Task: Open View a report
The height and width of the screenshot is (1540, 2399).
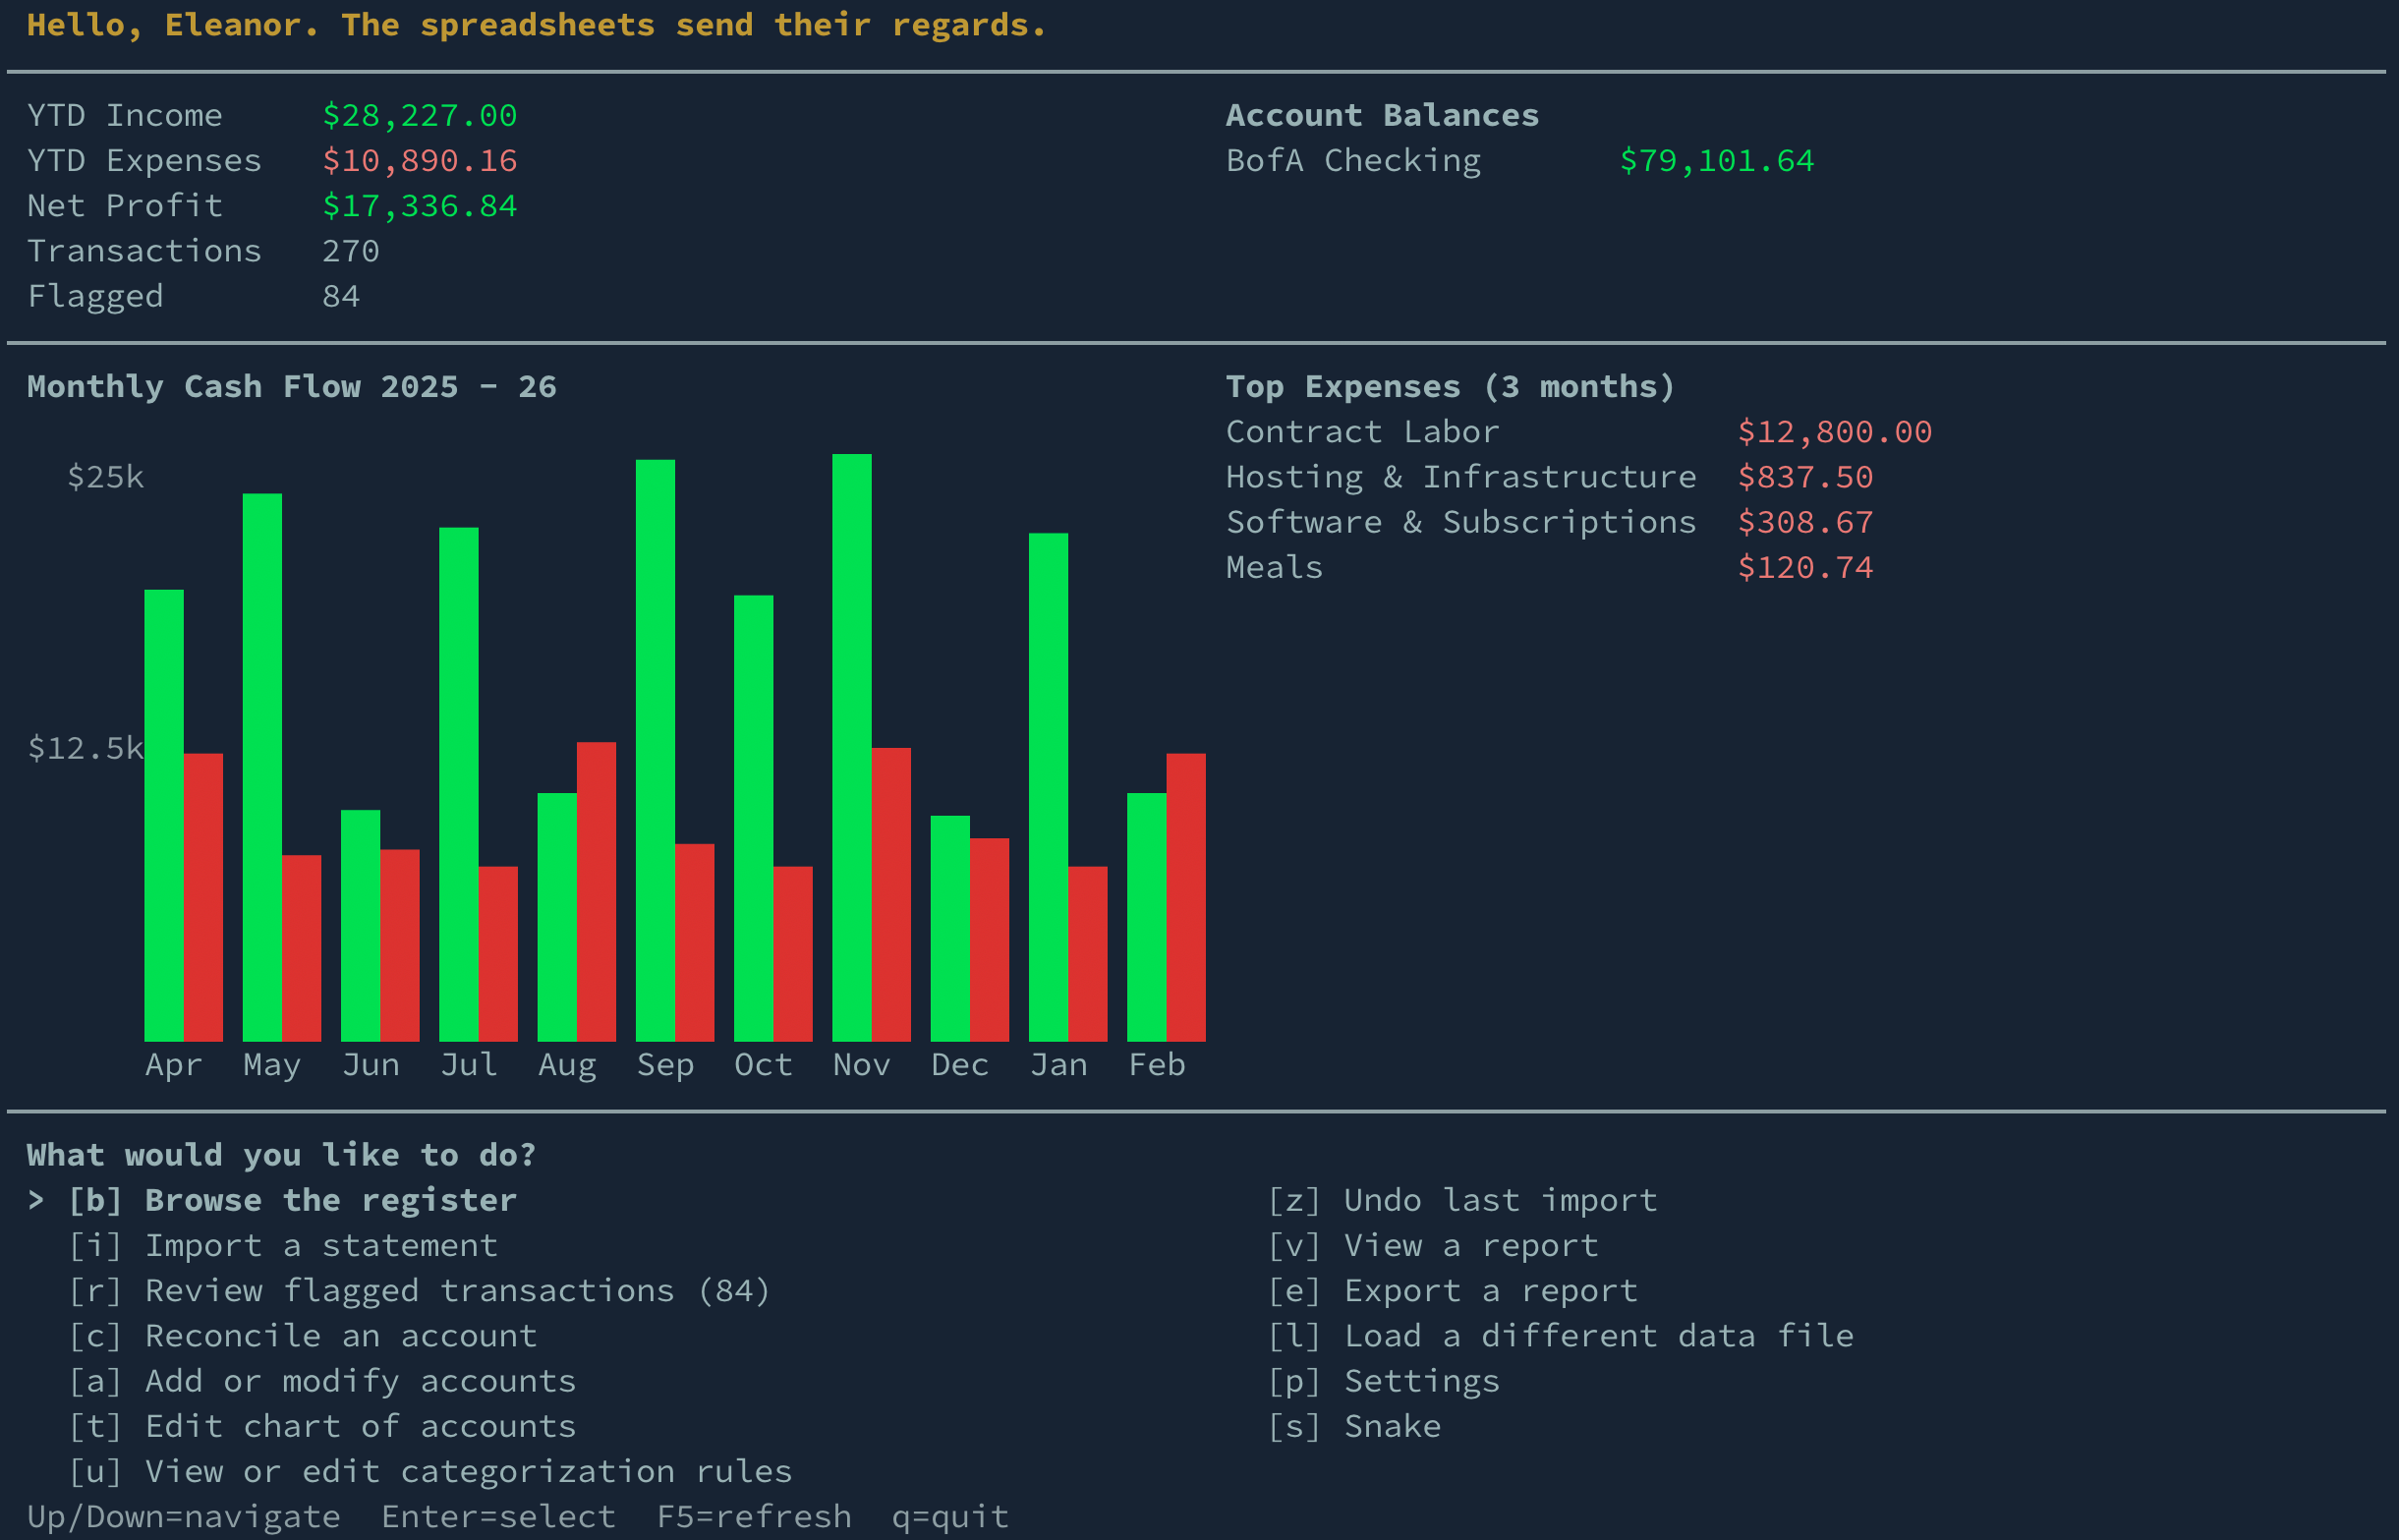Action: tap(1434, 1245)
